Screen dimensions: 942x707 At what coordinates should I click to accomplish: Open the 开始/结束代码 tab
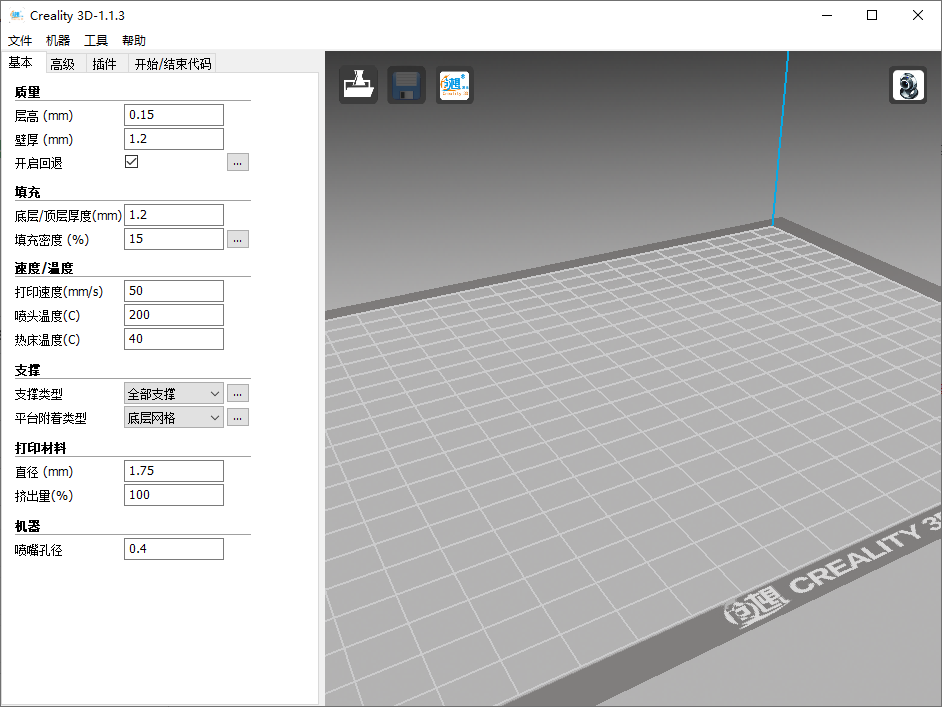click(172, 64)
